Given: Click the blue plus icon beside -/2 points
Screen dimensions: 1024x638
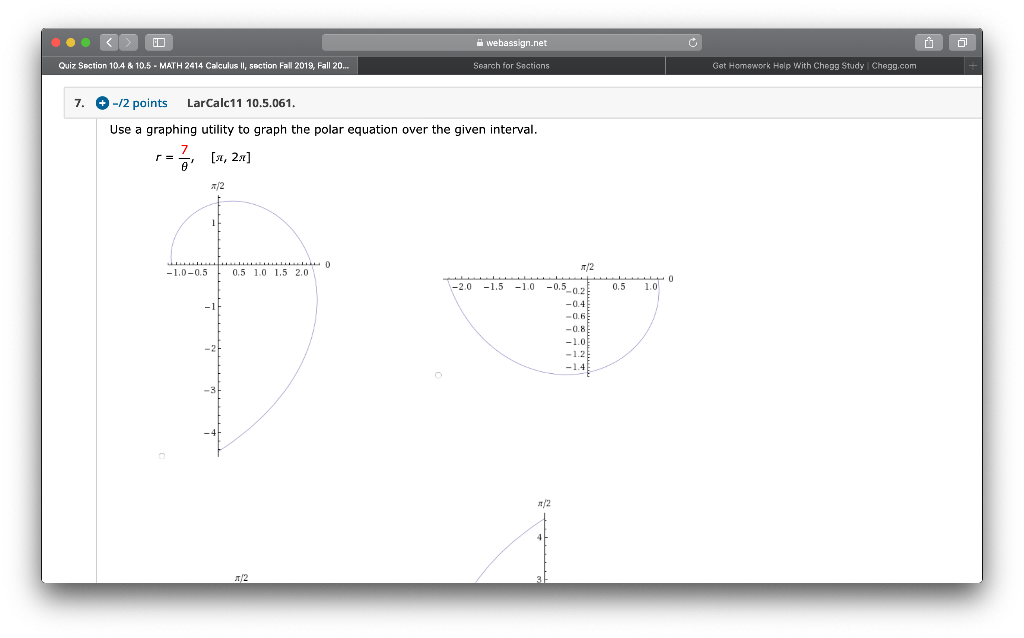Looking at the screenshot, I should coord(100,102).
